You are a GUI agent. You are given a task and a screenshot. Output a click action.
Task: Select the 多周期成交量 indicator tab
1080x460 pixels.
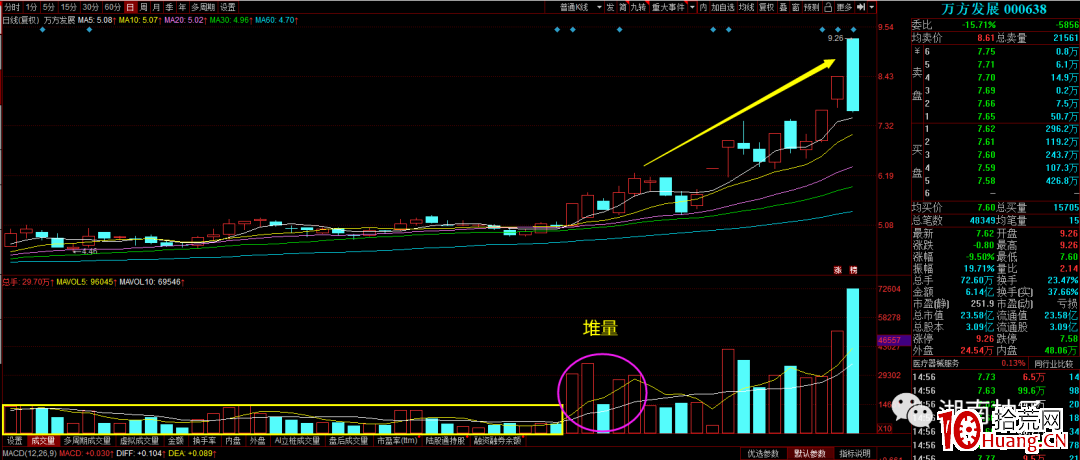tap(87, 440)
